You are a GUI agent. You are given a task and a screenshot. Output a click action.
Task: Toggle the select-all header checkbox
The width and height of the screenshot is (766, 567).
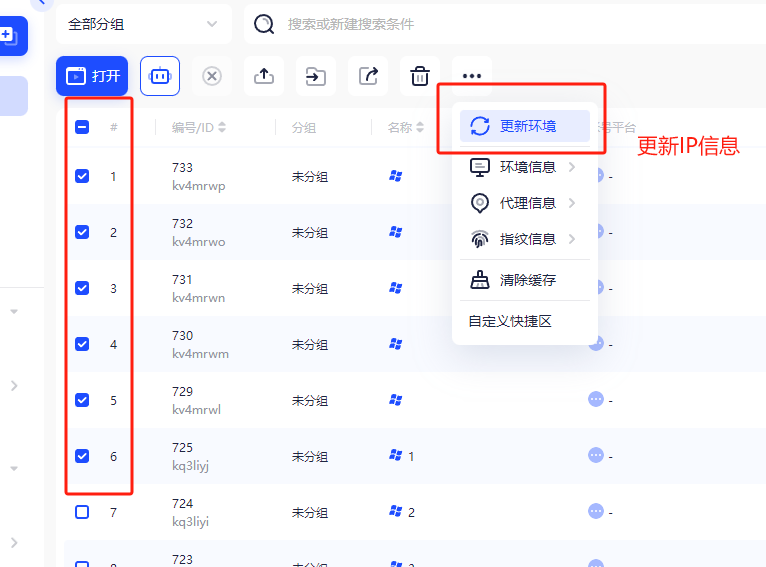[82, 127]
